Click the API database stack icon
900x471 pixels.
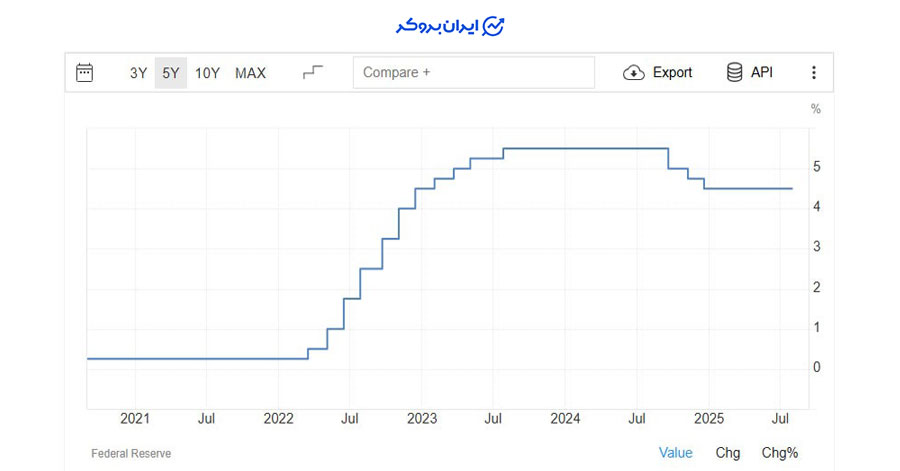coord(734,72)
